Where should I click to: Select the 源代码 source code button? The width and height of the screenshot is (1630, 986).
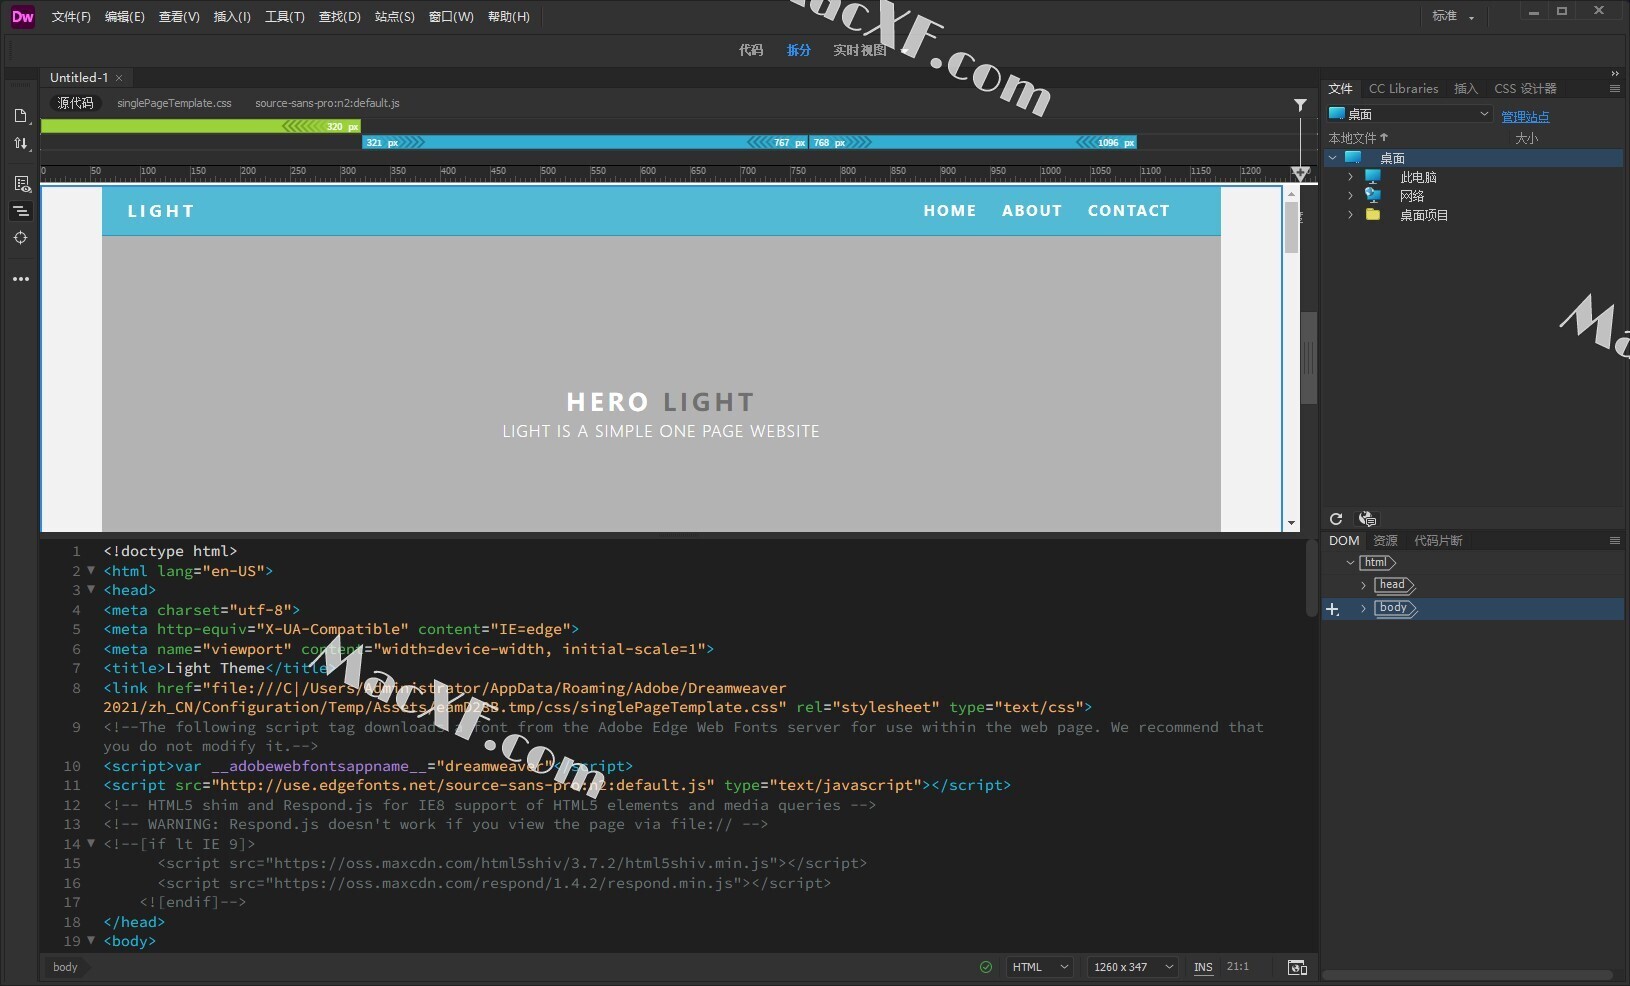[75, 103]
